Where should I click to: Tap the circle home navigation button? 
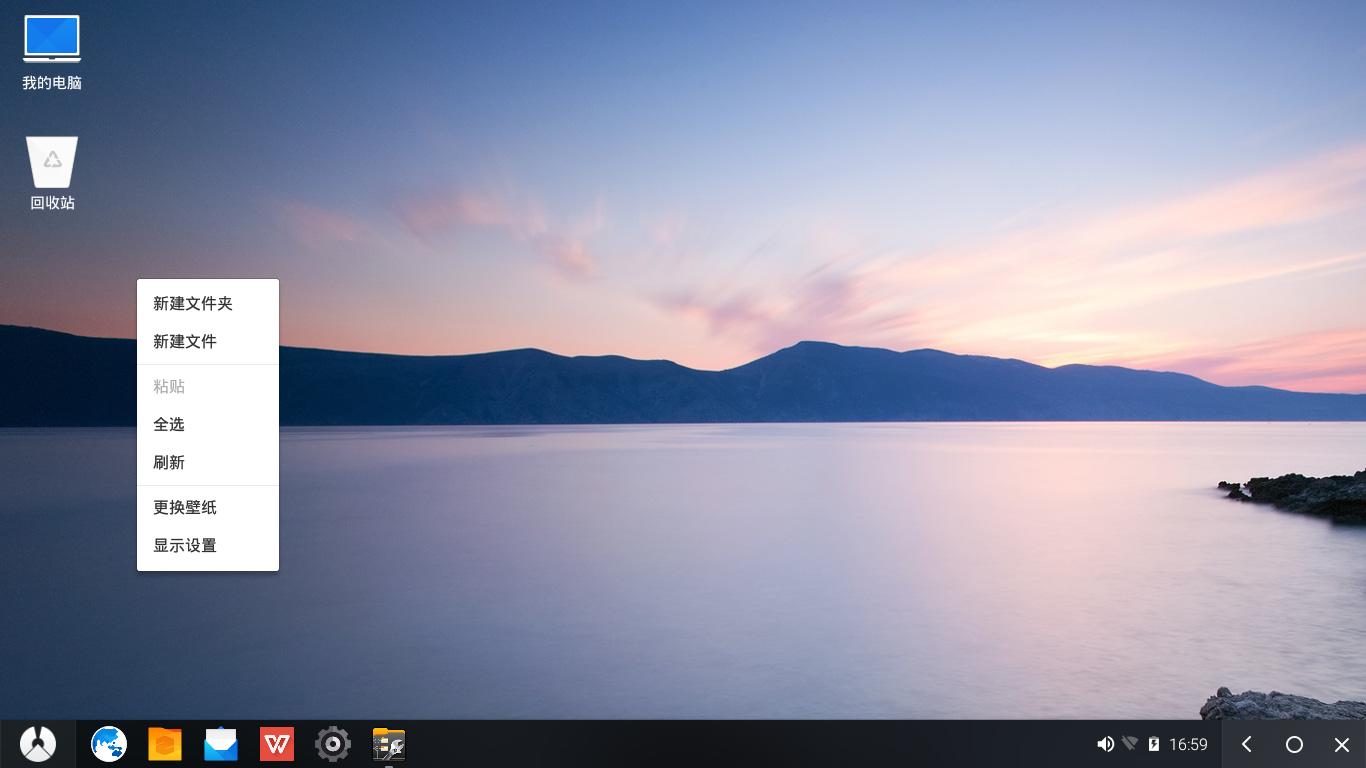coord(1294,744)
